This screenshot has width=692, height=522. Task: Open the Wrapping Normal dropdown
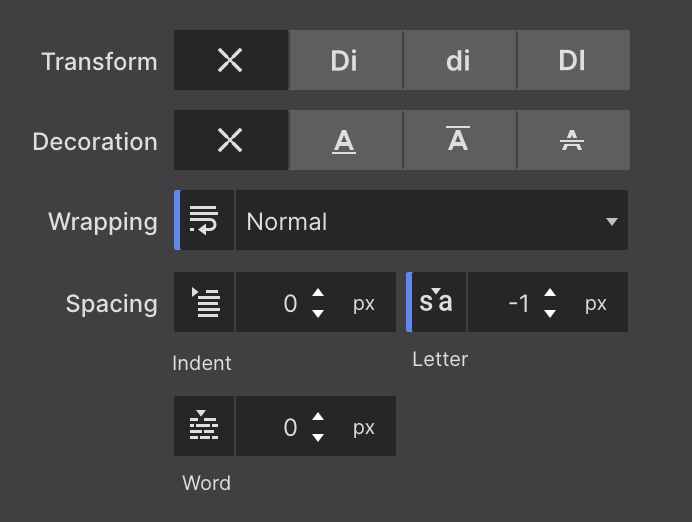pos(432,220)
